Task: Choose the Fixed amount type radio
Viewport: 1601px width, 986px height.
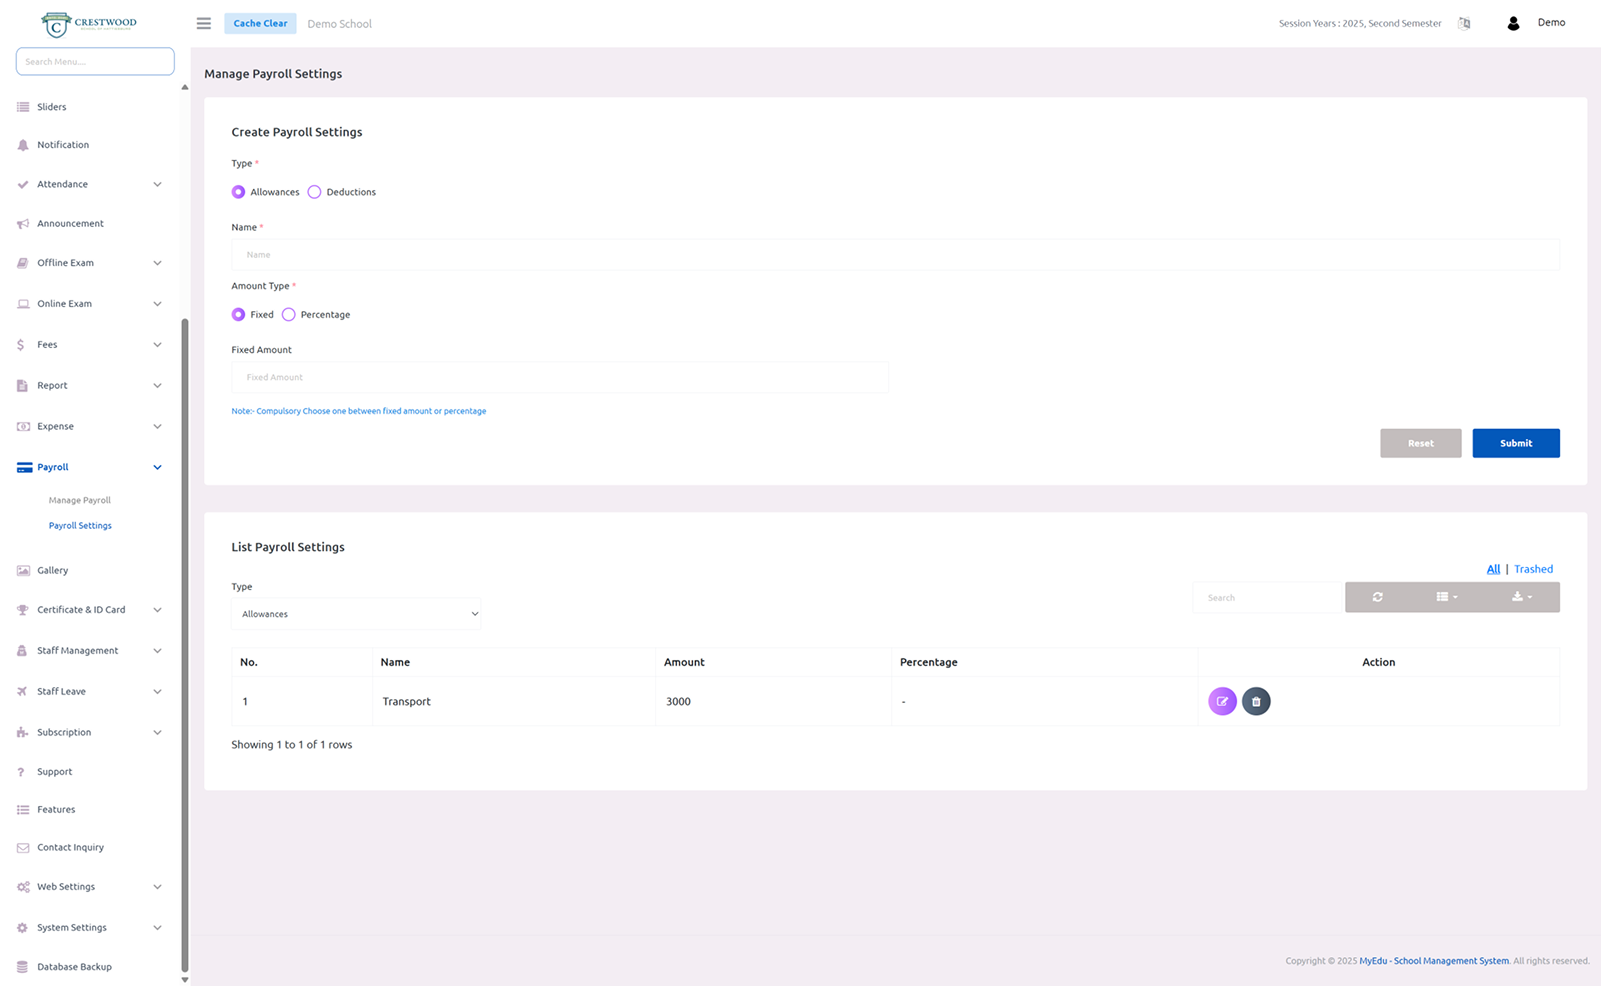Action: [x=238, y=314]
